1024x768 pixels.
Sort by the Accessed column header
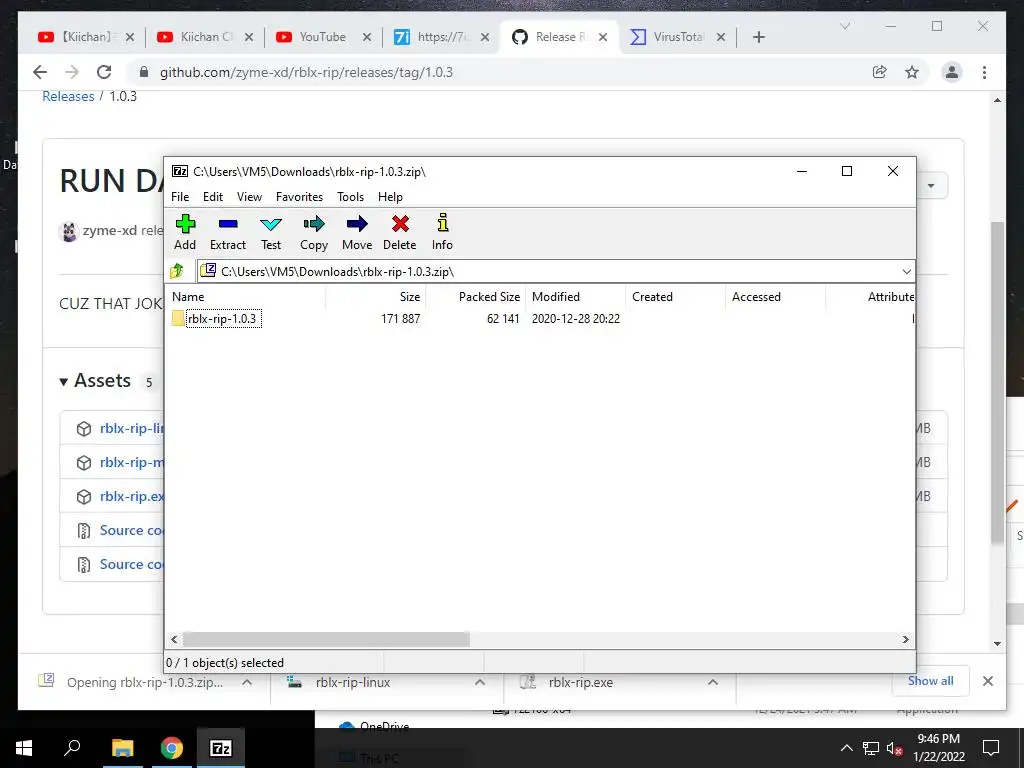[775, 296]
